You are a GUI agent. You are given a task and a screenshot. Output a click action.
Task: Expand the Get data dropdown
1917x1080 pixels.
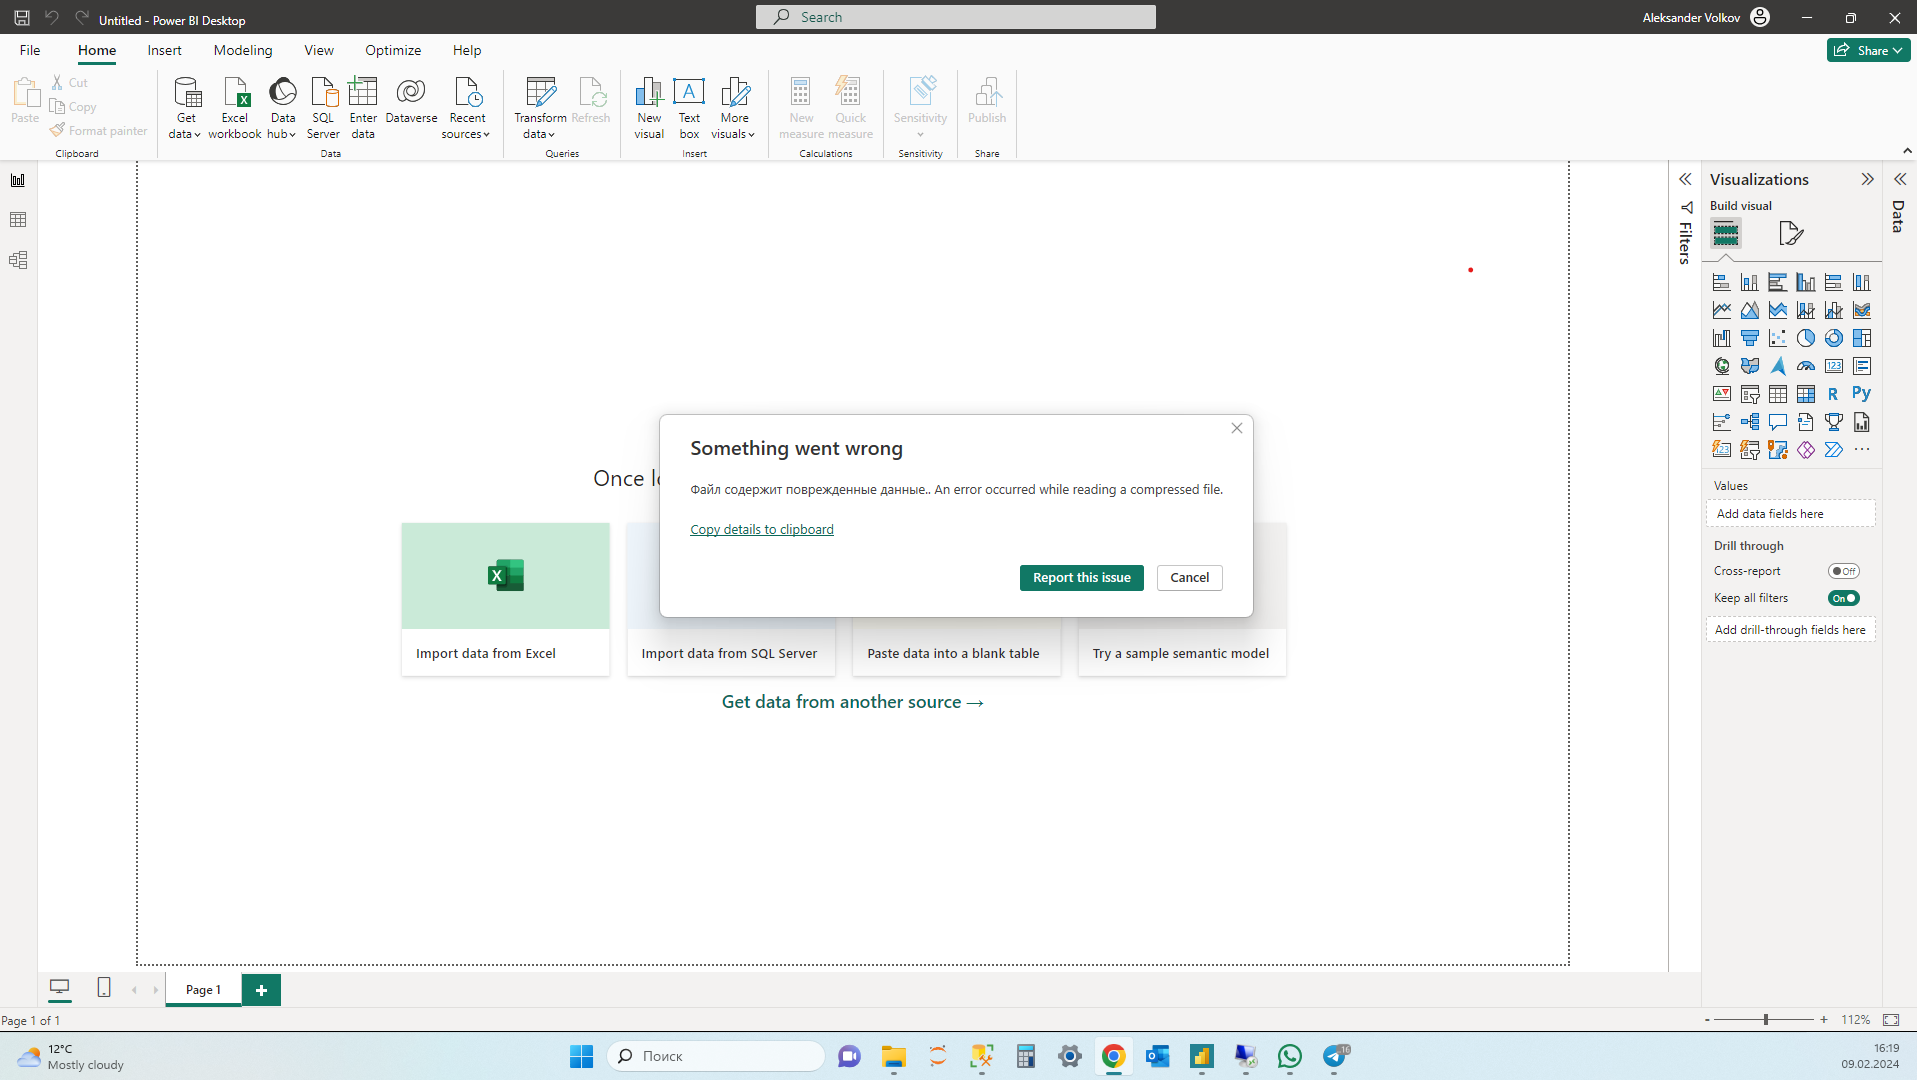[186, 125]
